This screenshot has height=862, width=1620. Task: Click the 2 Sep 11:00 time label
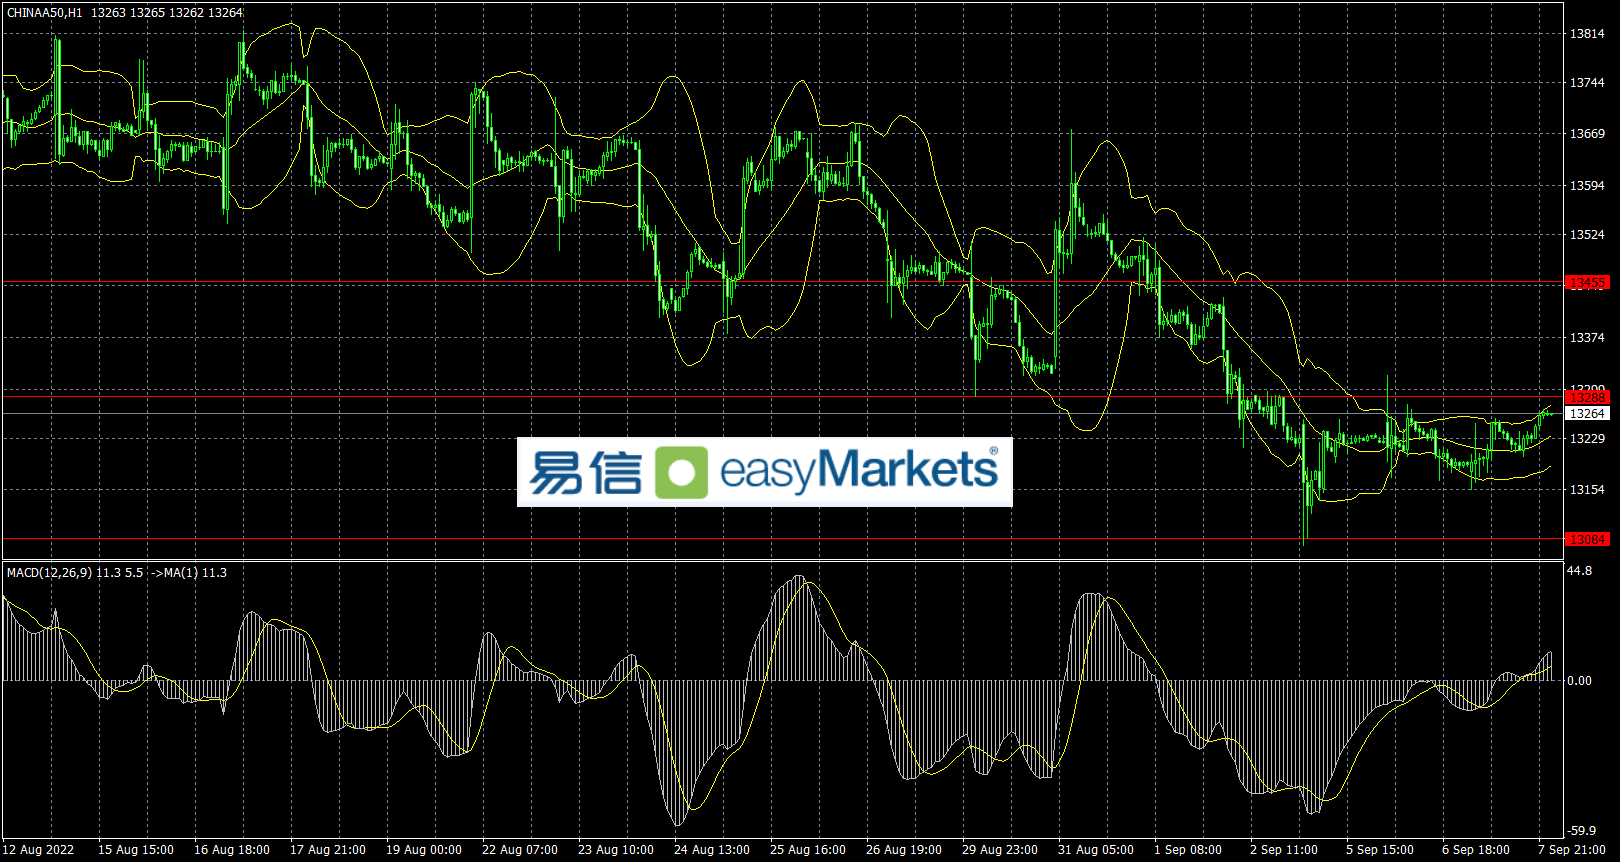(1284, 850)
